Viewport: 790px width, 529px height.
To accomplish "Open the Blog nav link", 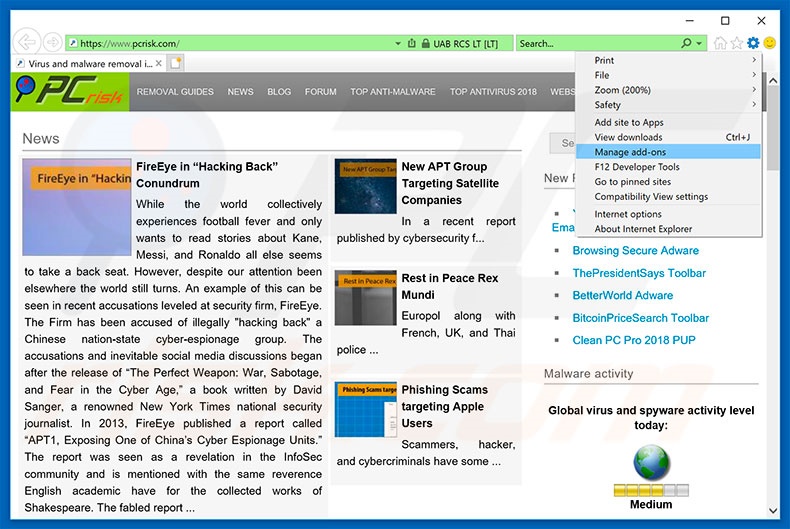I will coord(279,92).
